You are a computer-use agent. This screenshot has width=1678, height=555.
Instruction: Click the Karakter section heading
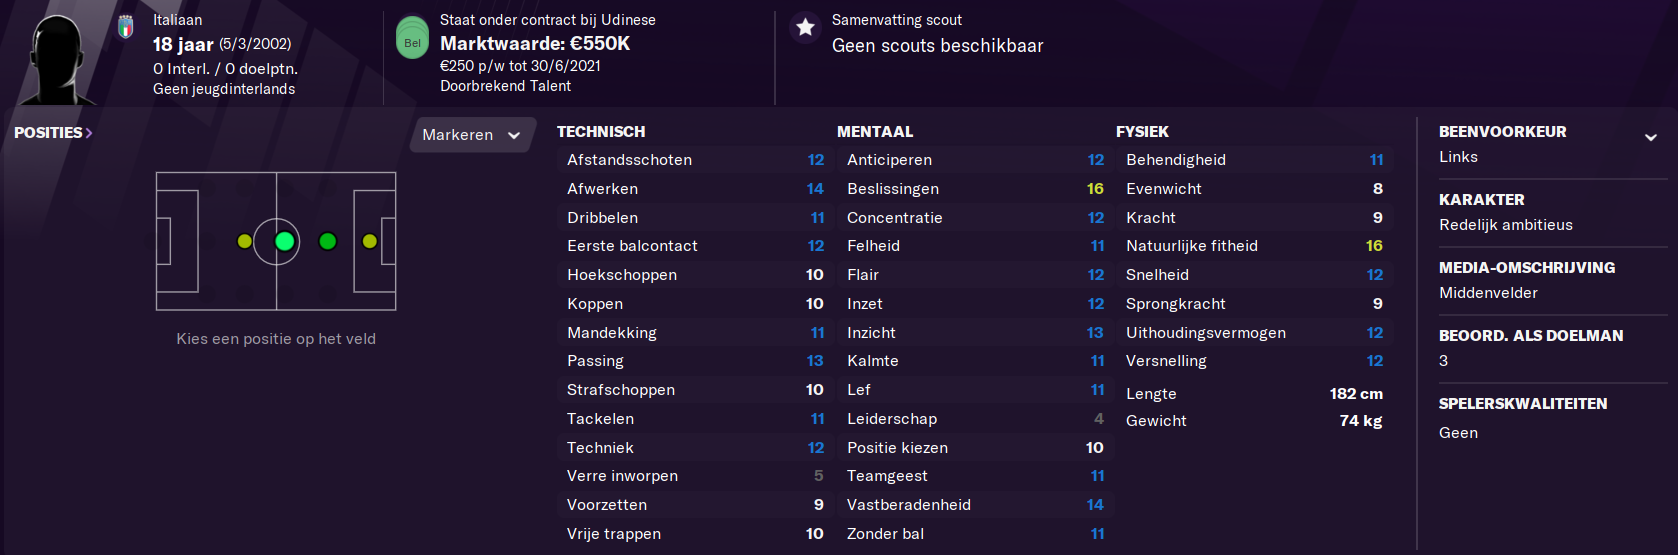click(x=1482, y=199)
